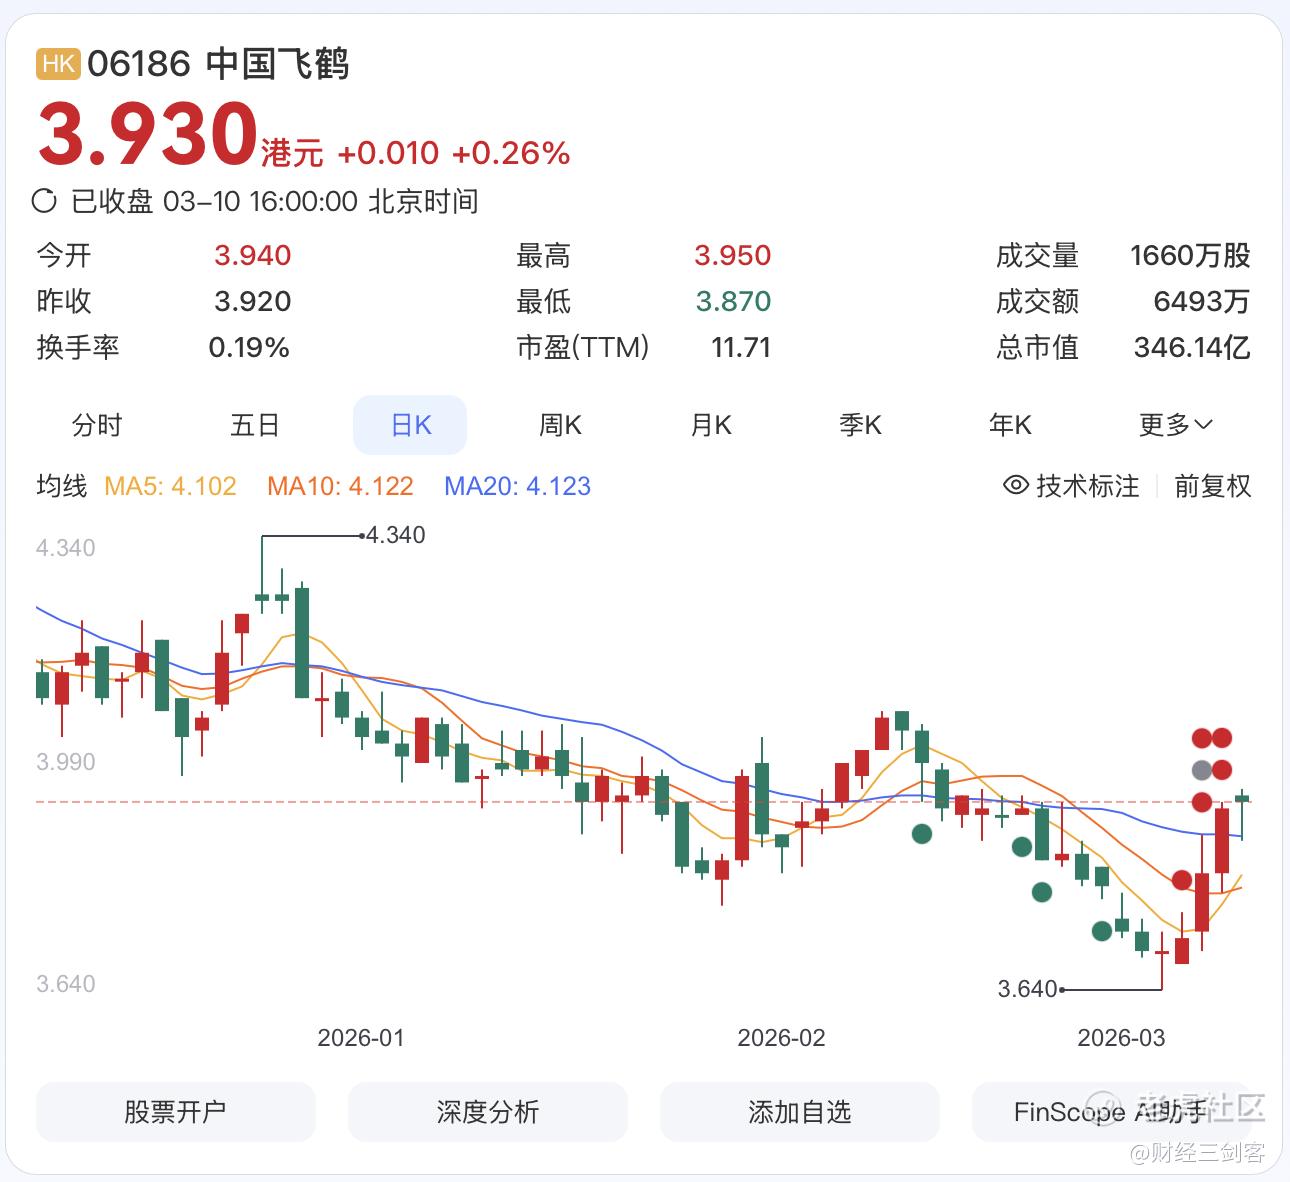Select the 日K tab
Screen dimensions: 1290x1182
pos(410,425)
